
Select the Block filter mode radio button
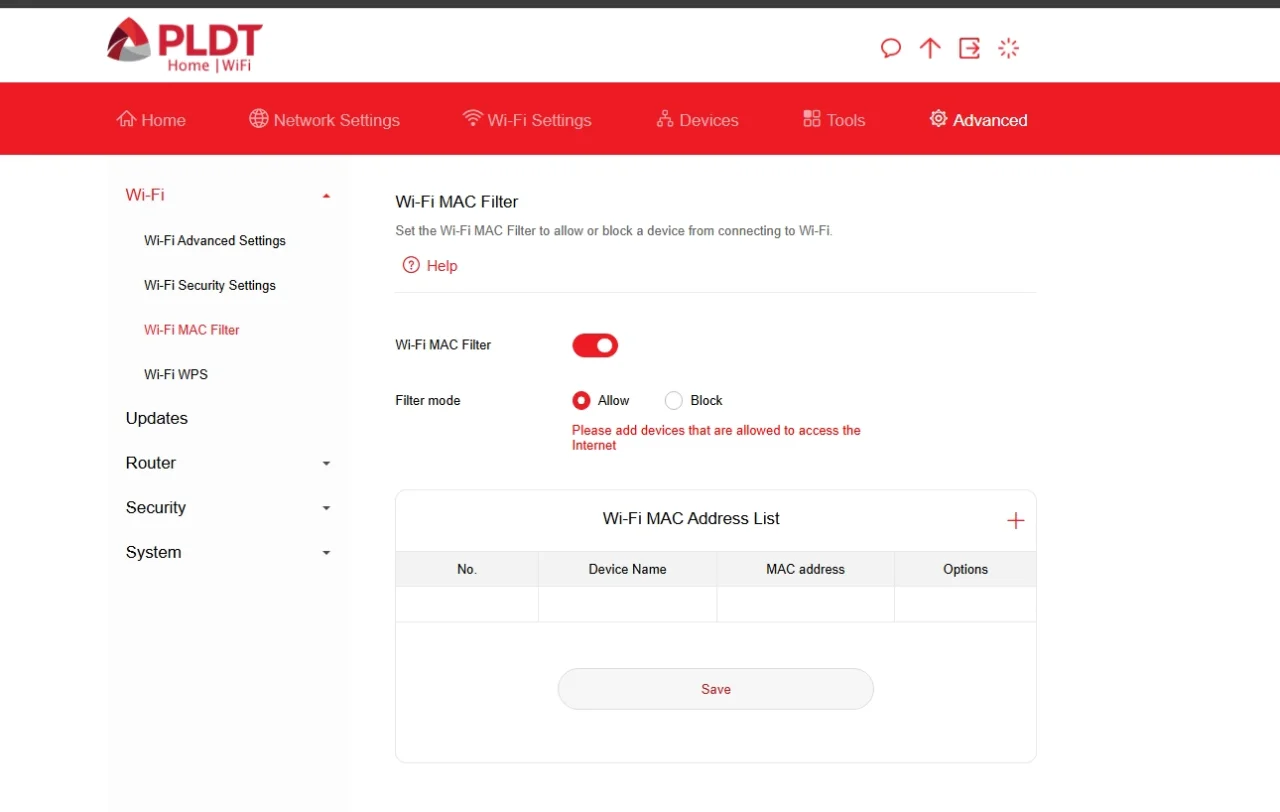pos(674,400)
